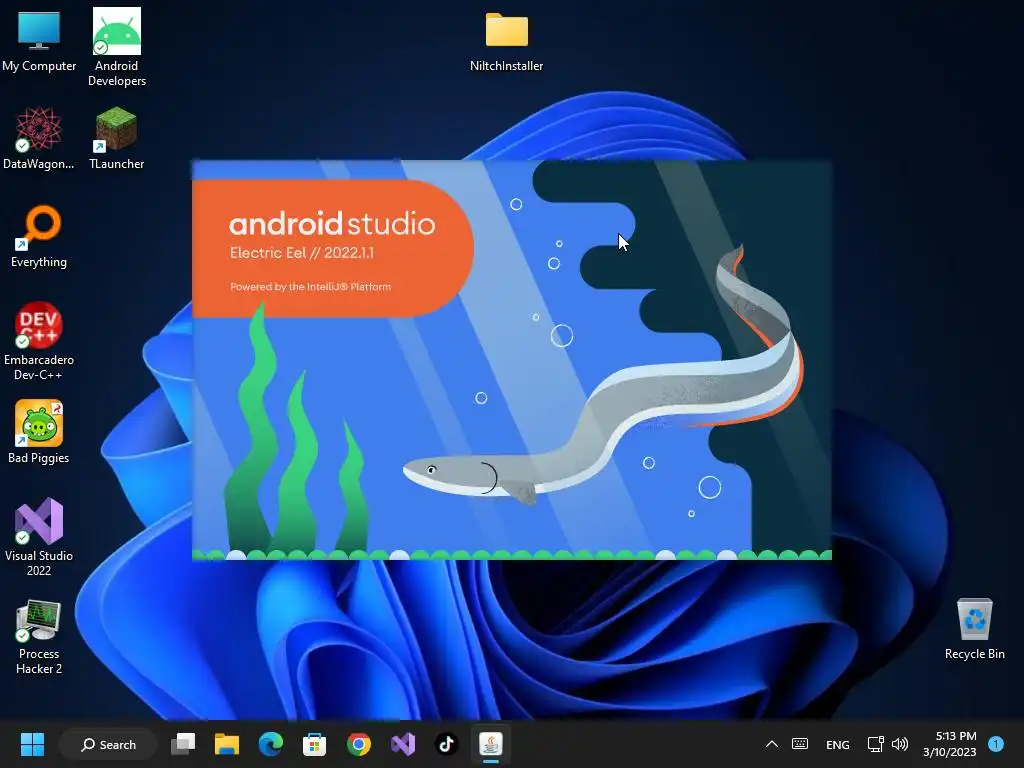Open File Explorer from the taskbar
Viewport: 1024px width, 768px height.
pos(227,744)
